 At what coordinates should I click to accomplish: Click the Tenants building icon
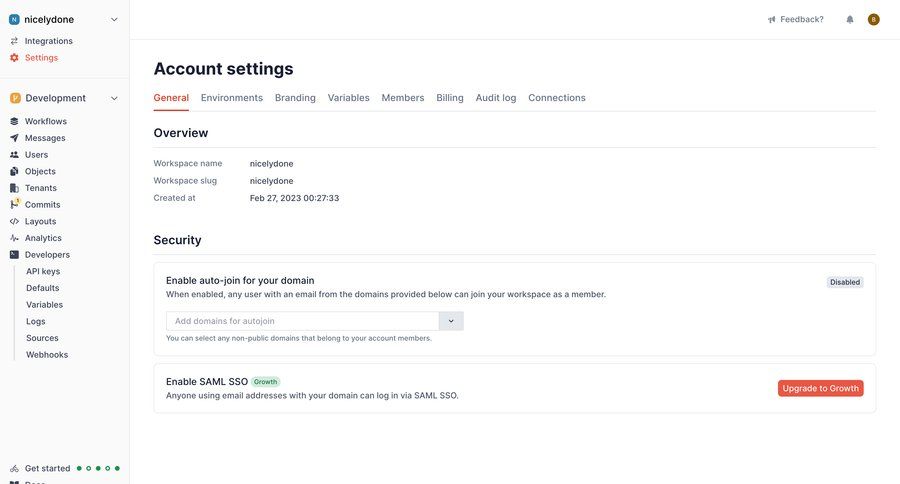(x=14, y=188)
